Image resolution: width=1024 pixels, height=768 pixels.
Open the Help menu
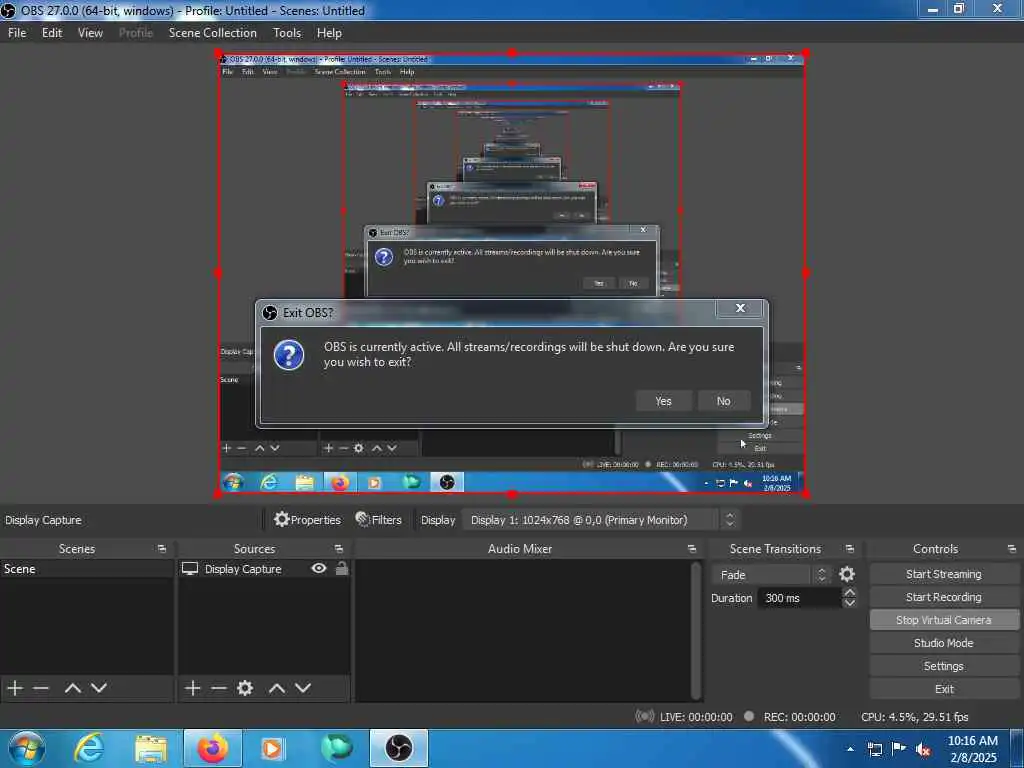(329, 33)
